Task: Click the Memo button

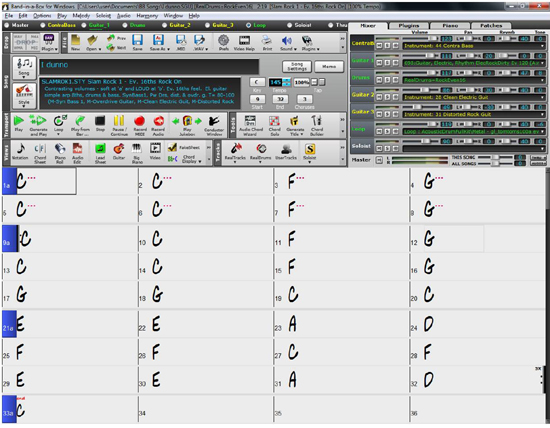Action: 329,66
